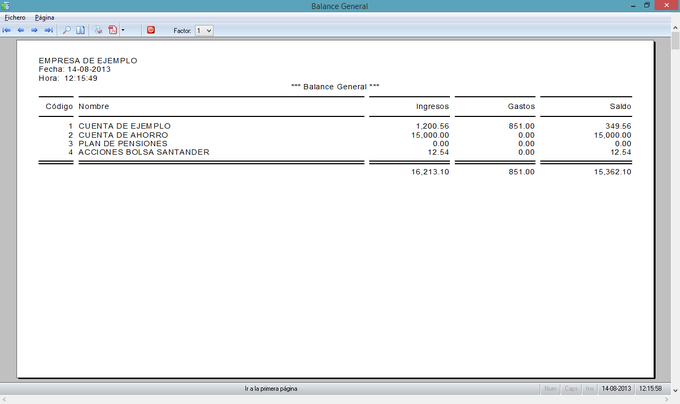Click the Gastos column header
This screenshot has height=404, width=680.
click(521, 107)
